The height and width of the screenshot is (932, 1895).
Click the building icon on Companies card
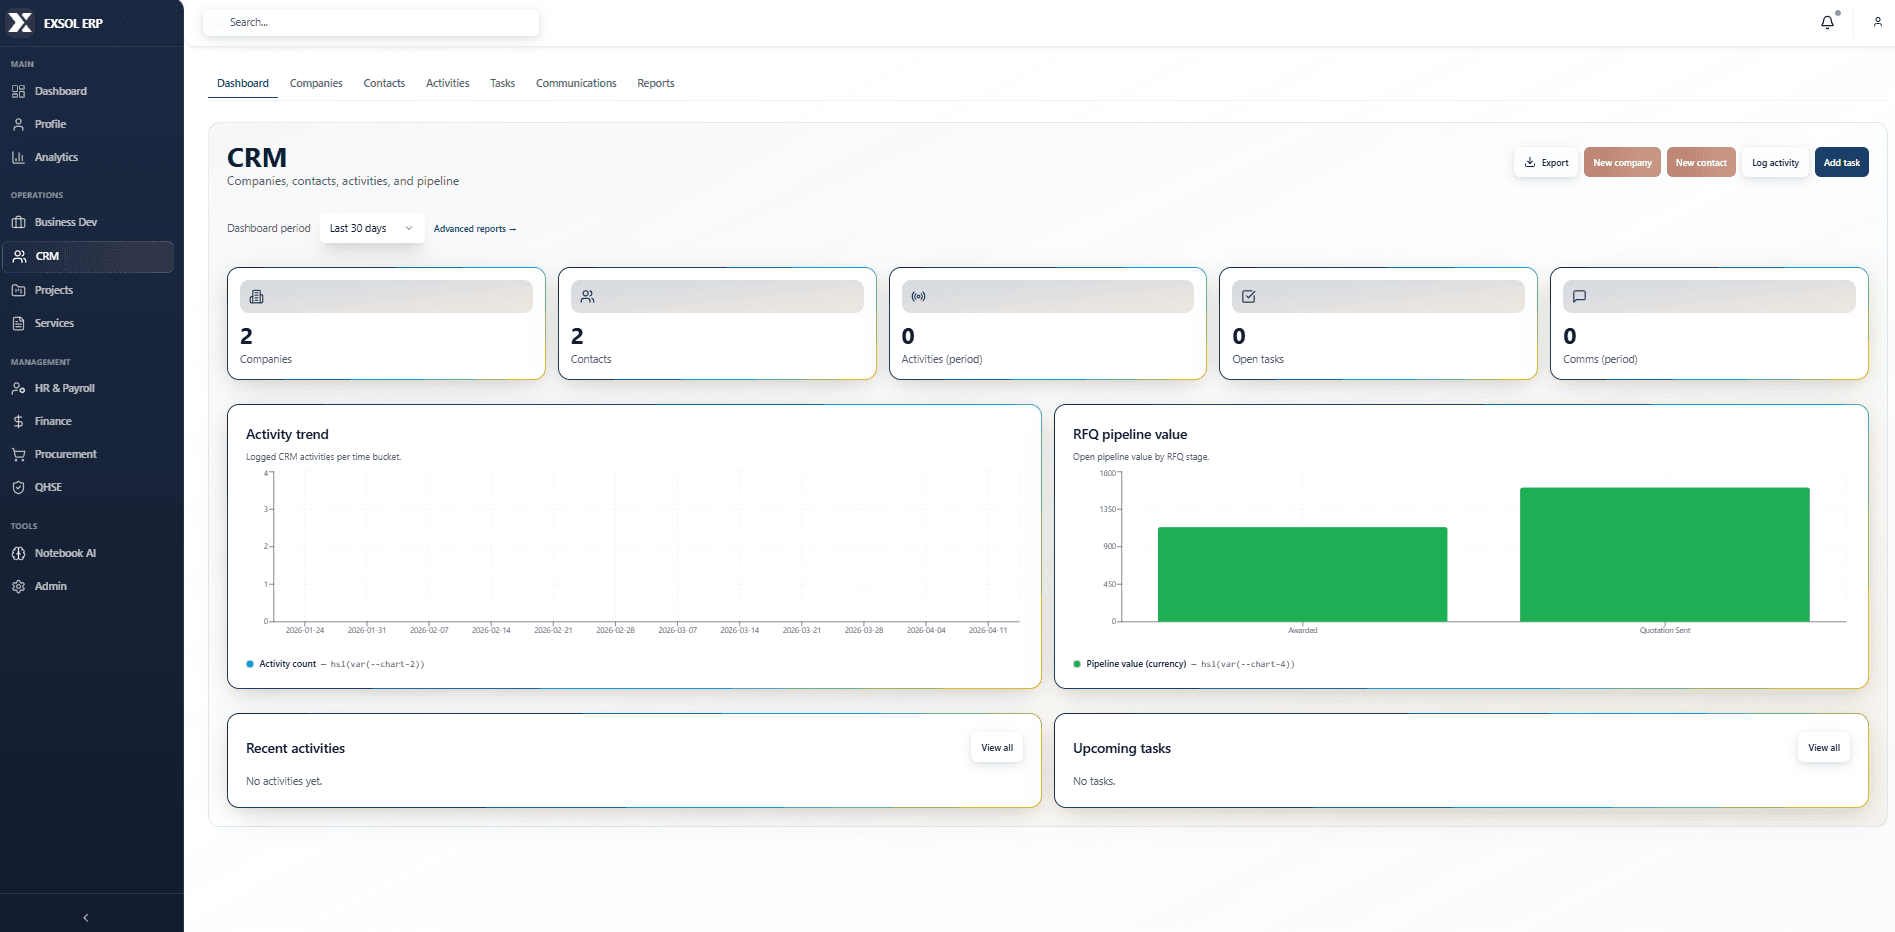tap(257, 296)
